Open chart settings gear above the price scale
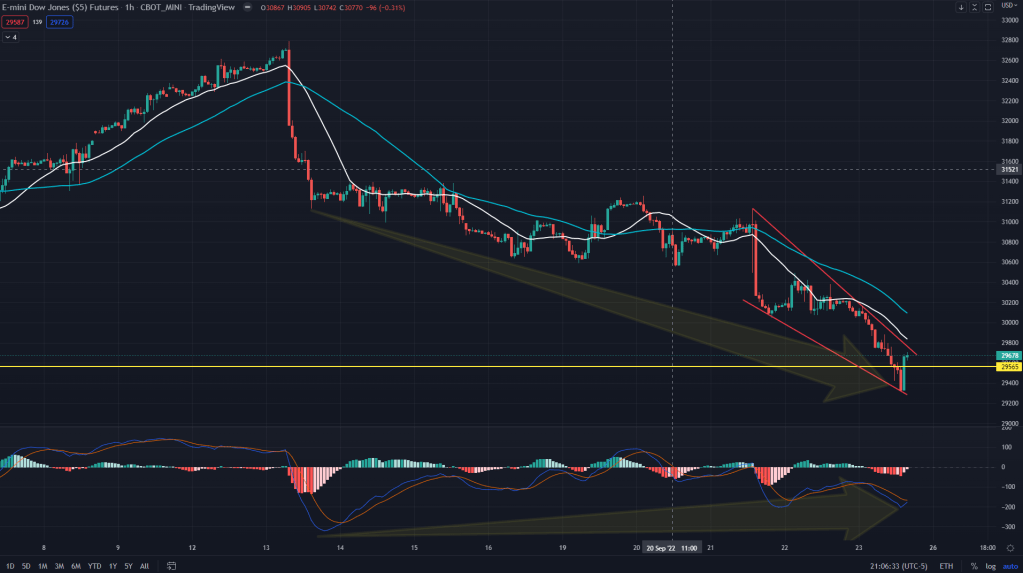The image size is (1023, 573). 1008,8
